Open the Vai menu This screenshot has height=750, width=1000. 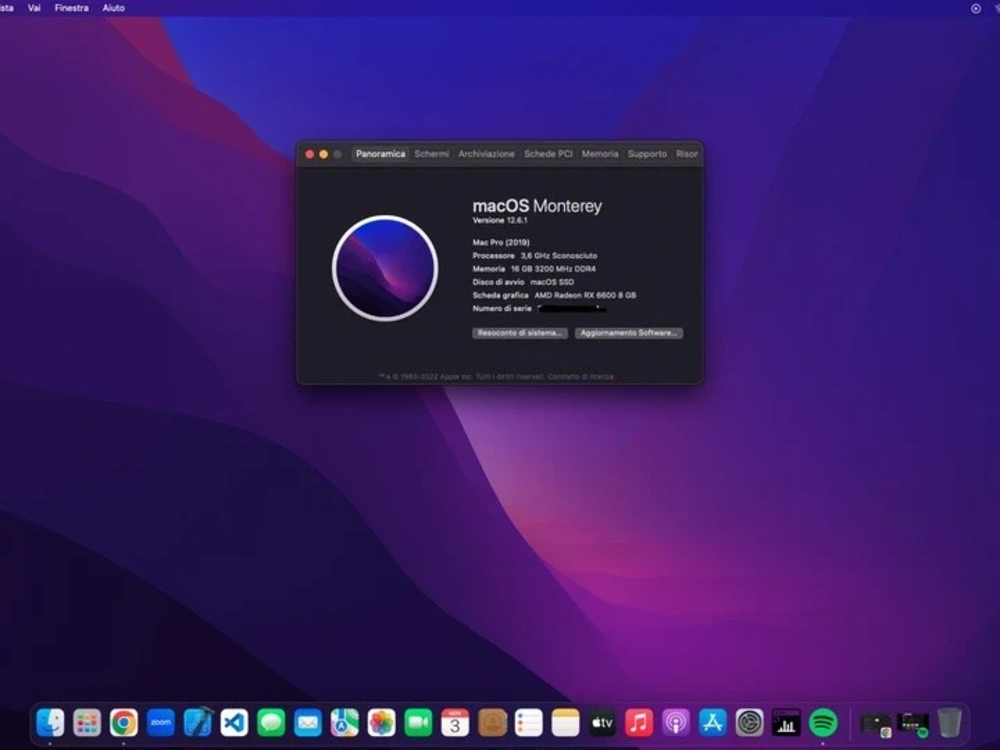[x=34, y=8]
